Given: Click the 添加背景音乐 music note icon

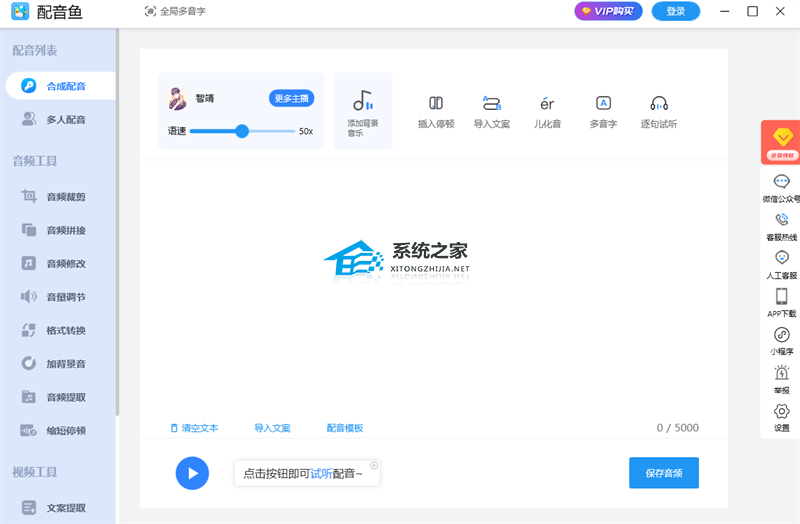Looking at the screenshot, I should point(363,101).
